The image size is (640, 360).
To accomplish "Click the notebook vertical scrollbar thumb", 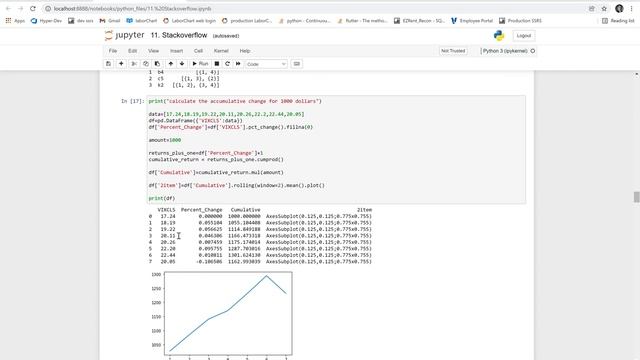I will pos(636,196).
